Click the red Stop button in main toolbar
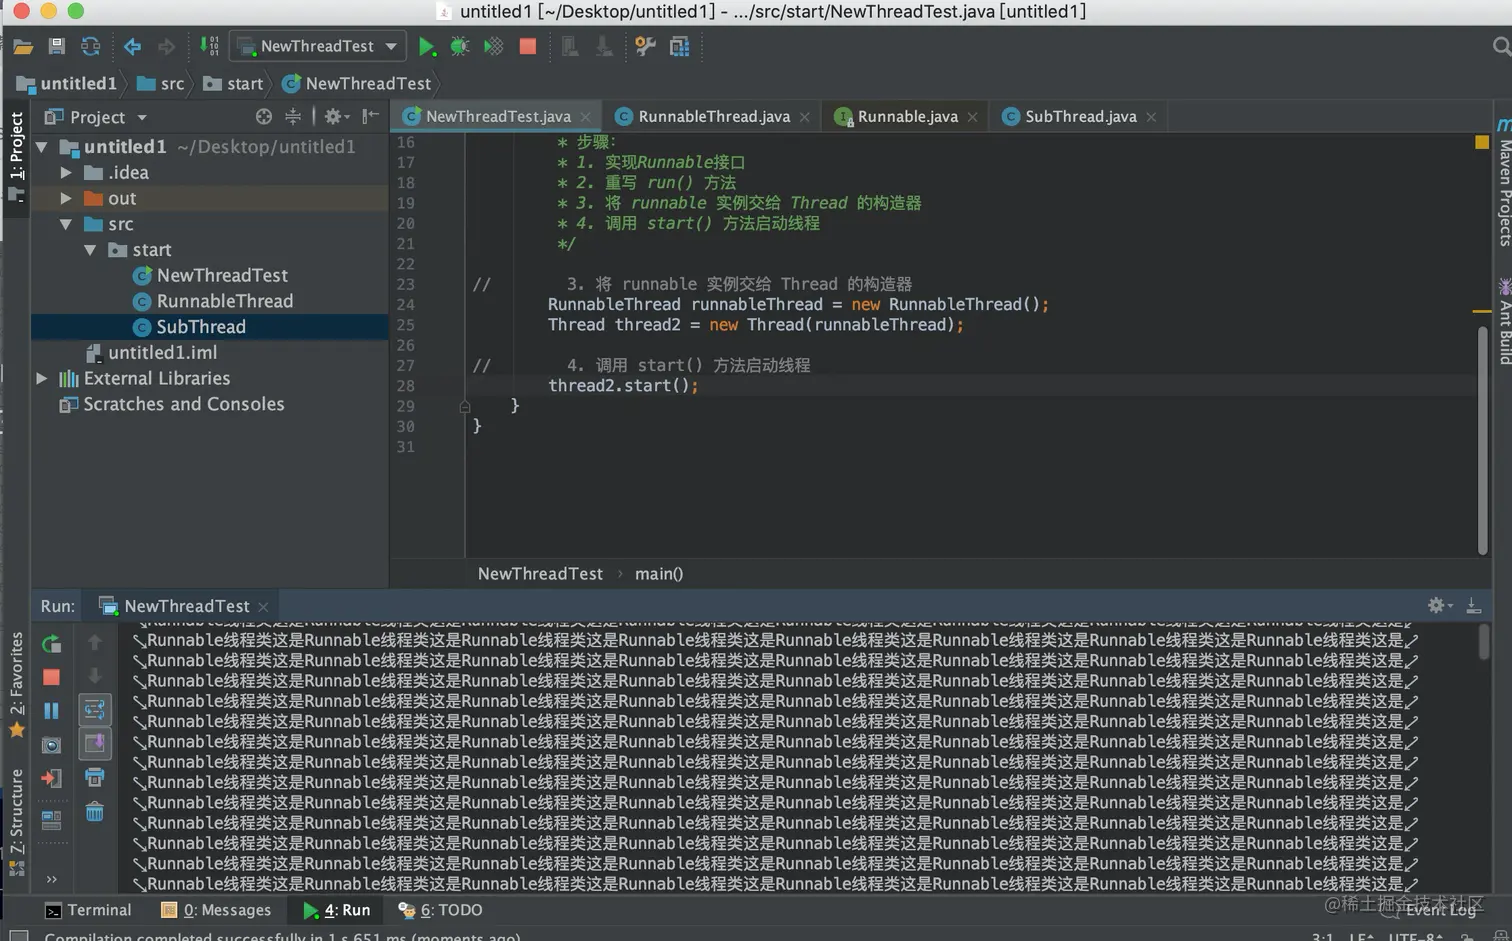Image resolution: width=1512 pixels, height=941 pixels. click(528, 46)
